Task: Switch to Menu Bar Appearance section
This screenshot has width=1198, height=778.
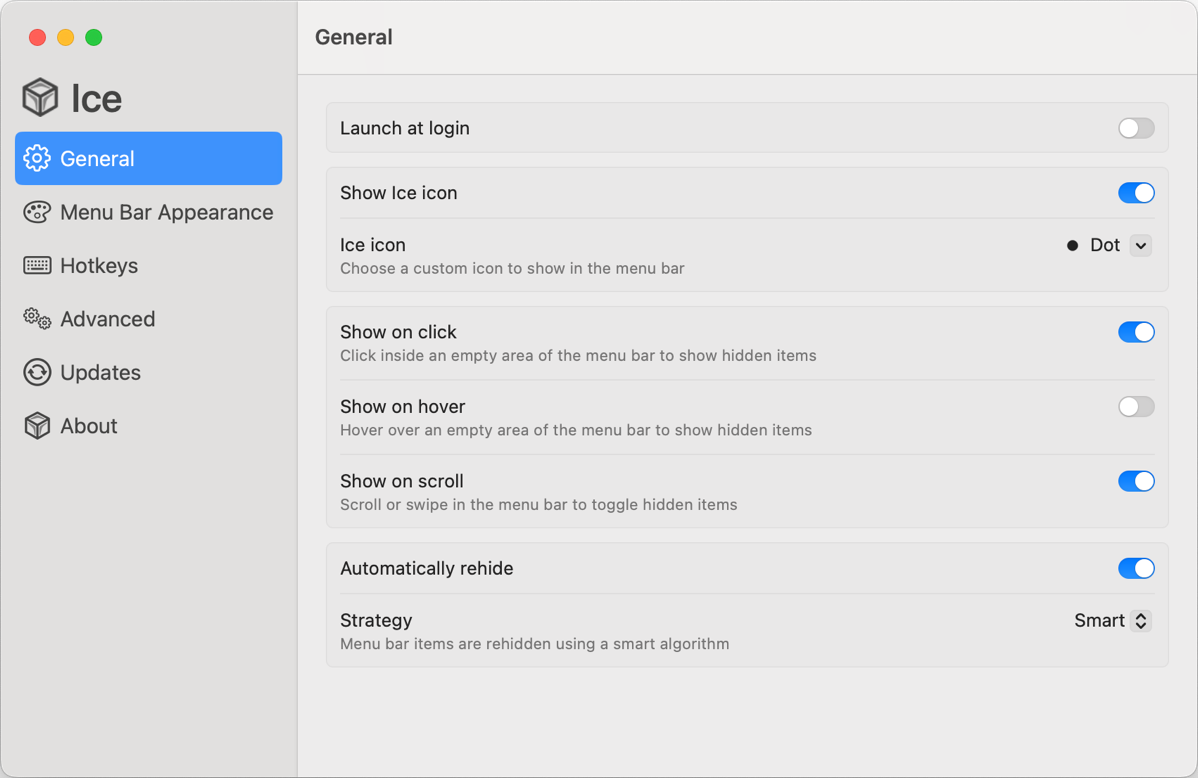Action: pyautogui.click(x=166, y=212)
